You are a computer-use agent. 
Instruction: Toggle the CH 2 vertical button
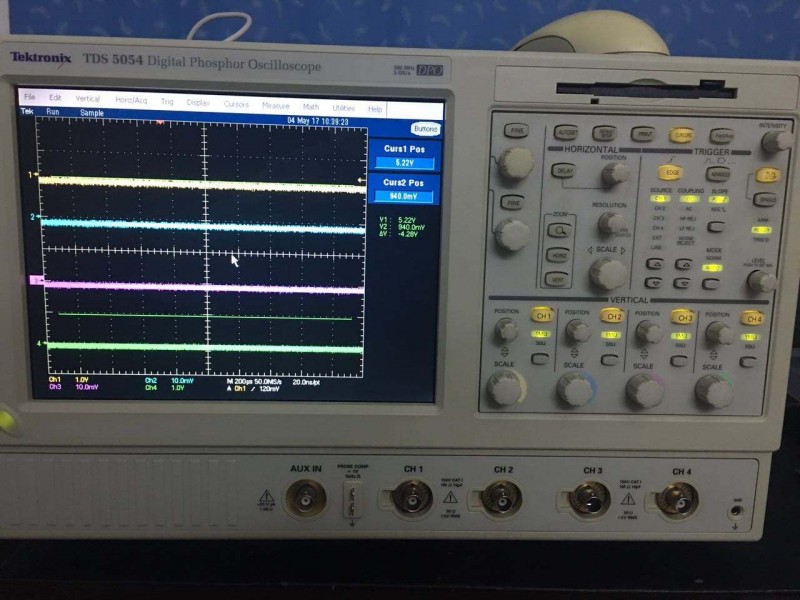click(x=613, y=317)
